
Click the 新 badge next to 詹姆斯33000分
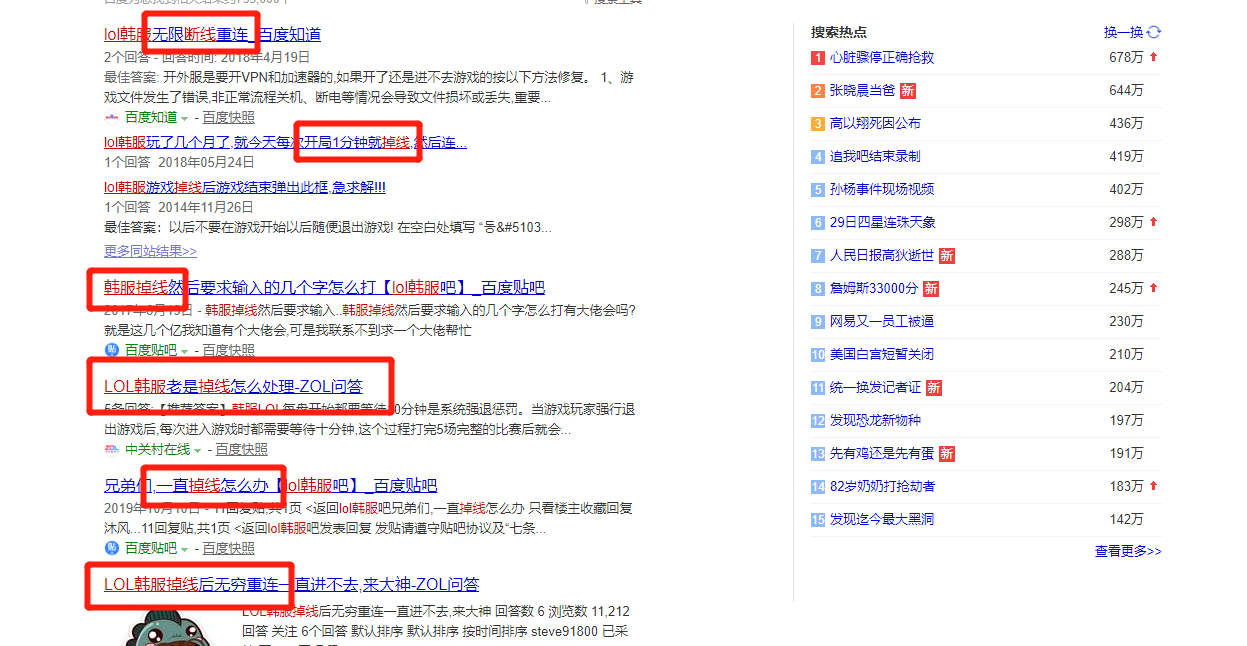click(931, 289)
